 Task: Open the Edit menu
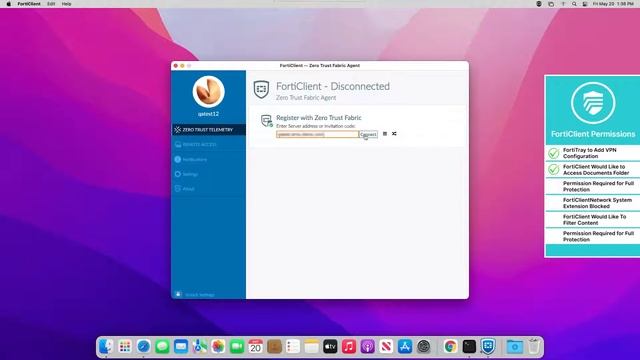51,4
